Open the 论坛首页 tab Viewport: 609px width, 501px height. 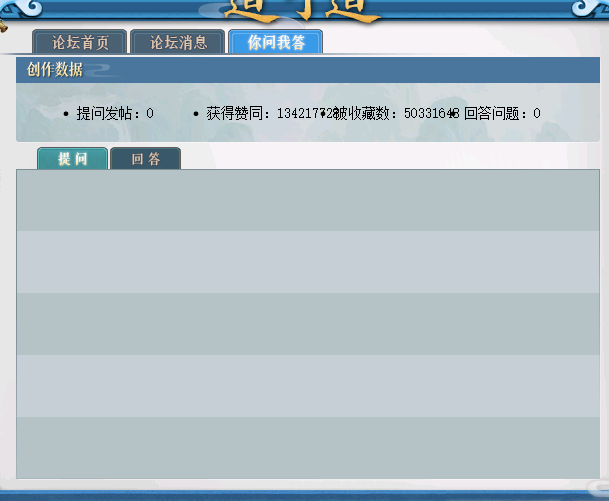79,42
